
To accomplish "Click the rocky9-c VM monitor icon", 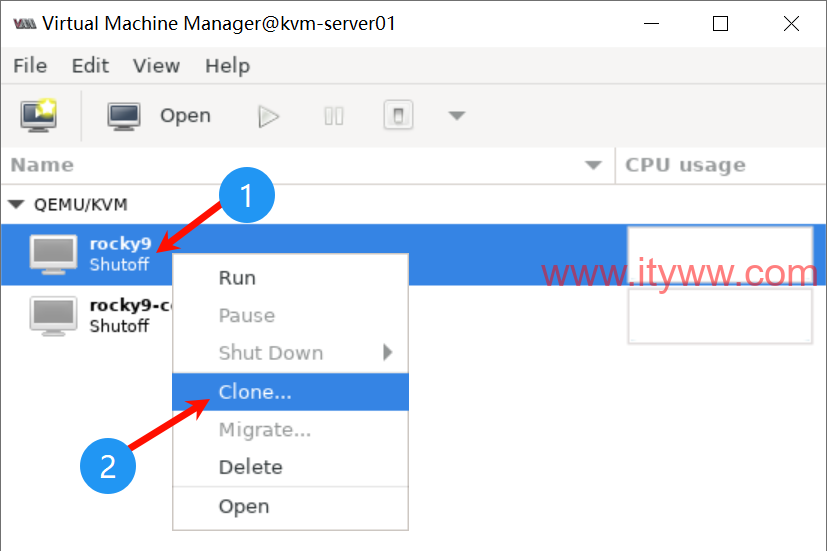I will tap(53, 316).
